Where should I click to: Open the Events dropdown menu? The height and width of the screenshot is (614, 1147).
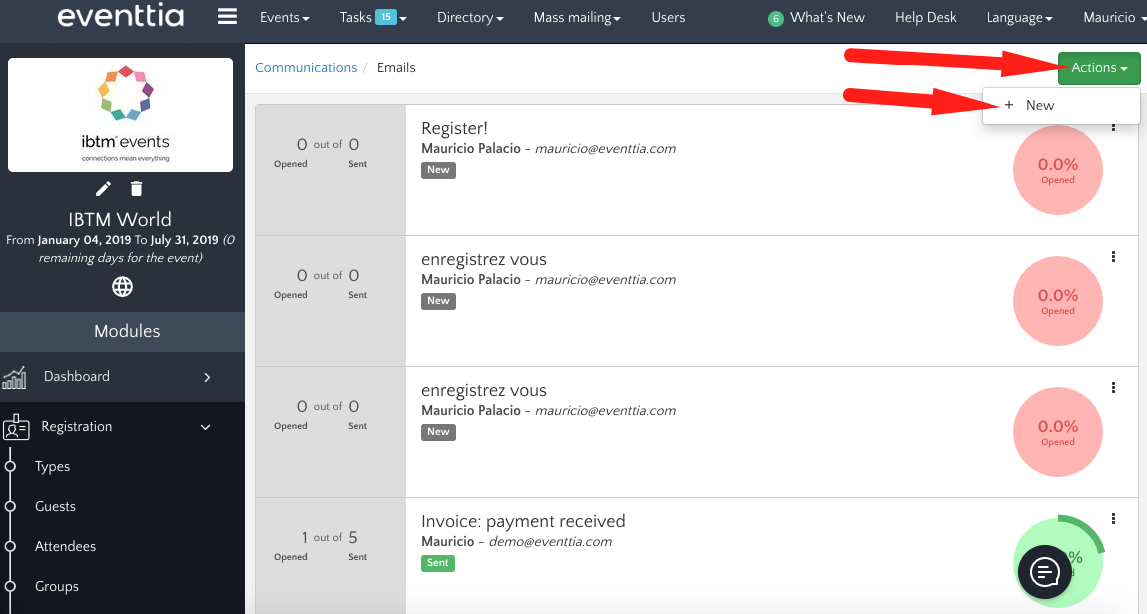coord(284,18)
